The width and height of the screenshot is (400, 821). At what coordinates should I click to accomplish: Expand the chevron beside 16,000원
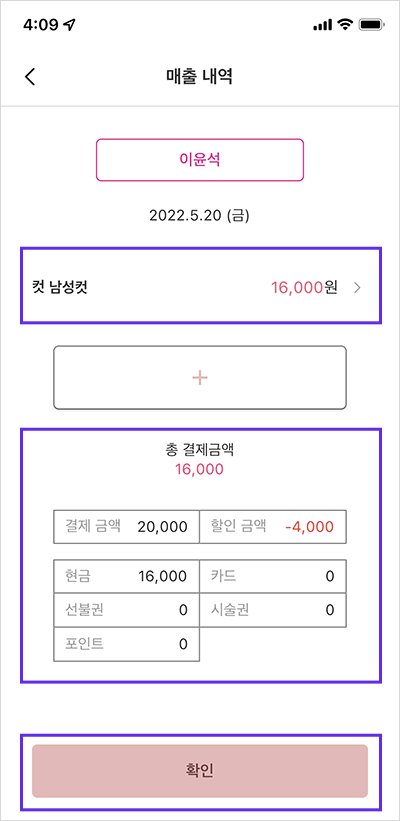[357, 287]
